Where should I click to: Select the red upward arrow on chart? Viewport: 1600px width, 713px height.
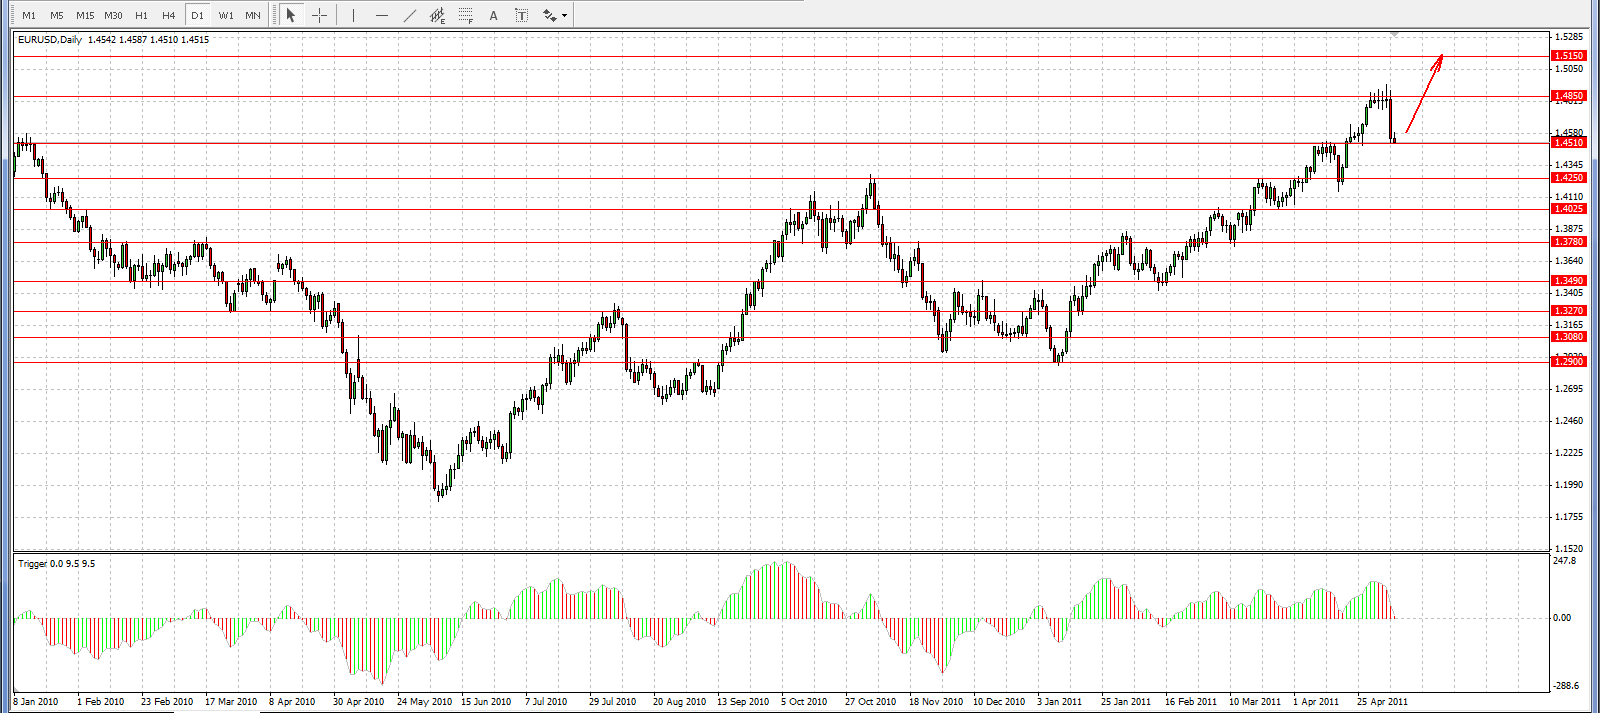tap(1424, 93)
